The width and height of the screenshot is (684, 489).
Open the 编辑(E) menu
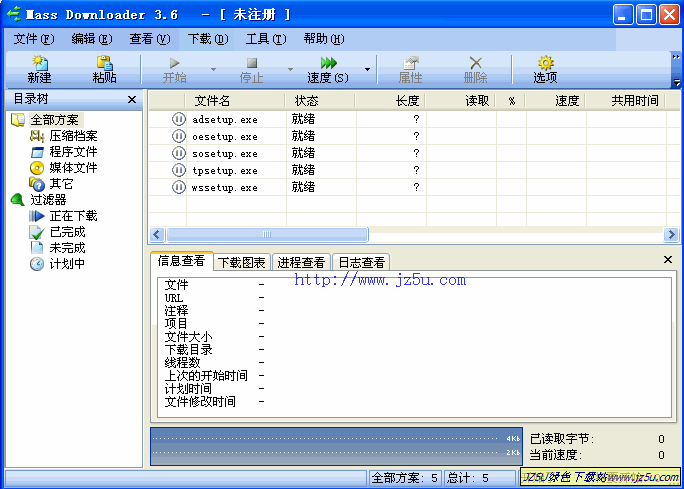[92, 39]
